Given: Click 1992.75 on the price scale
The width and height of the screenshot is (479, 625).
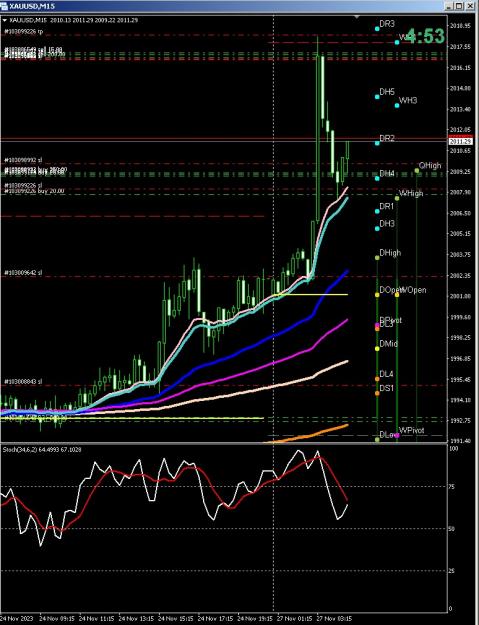Looking at the screenshot, I should [461, 421].
